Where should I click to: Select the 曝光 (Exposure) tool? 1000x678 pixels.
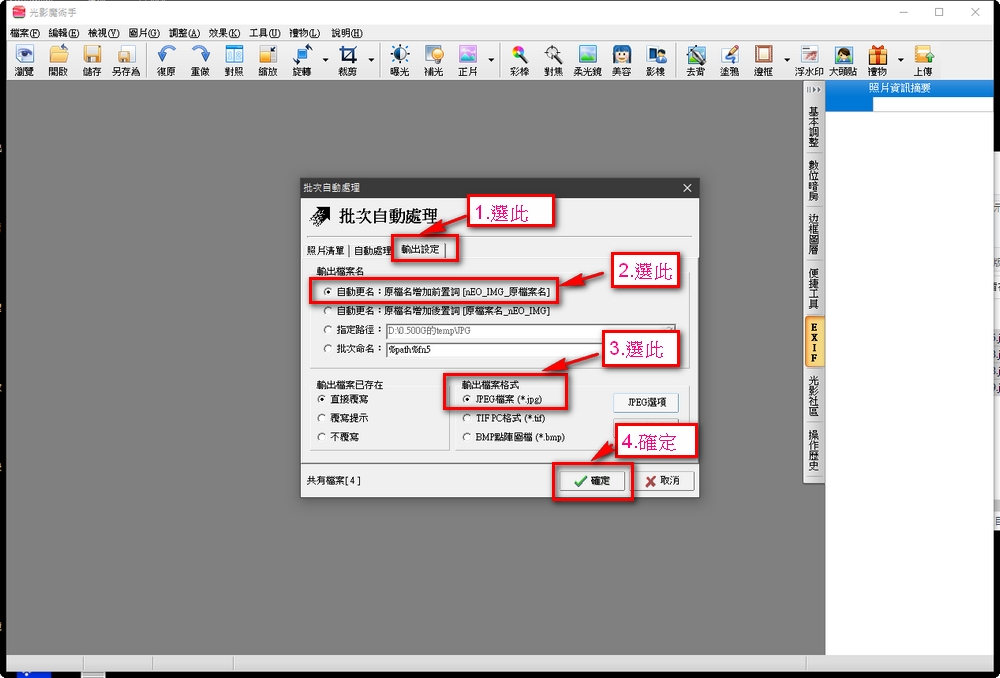(x=399, y=58)
